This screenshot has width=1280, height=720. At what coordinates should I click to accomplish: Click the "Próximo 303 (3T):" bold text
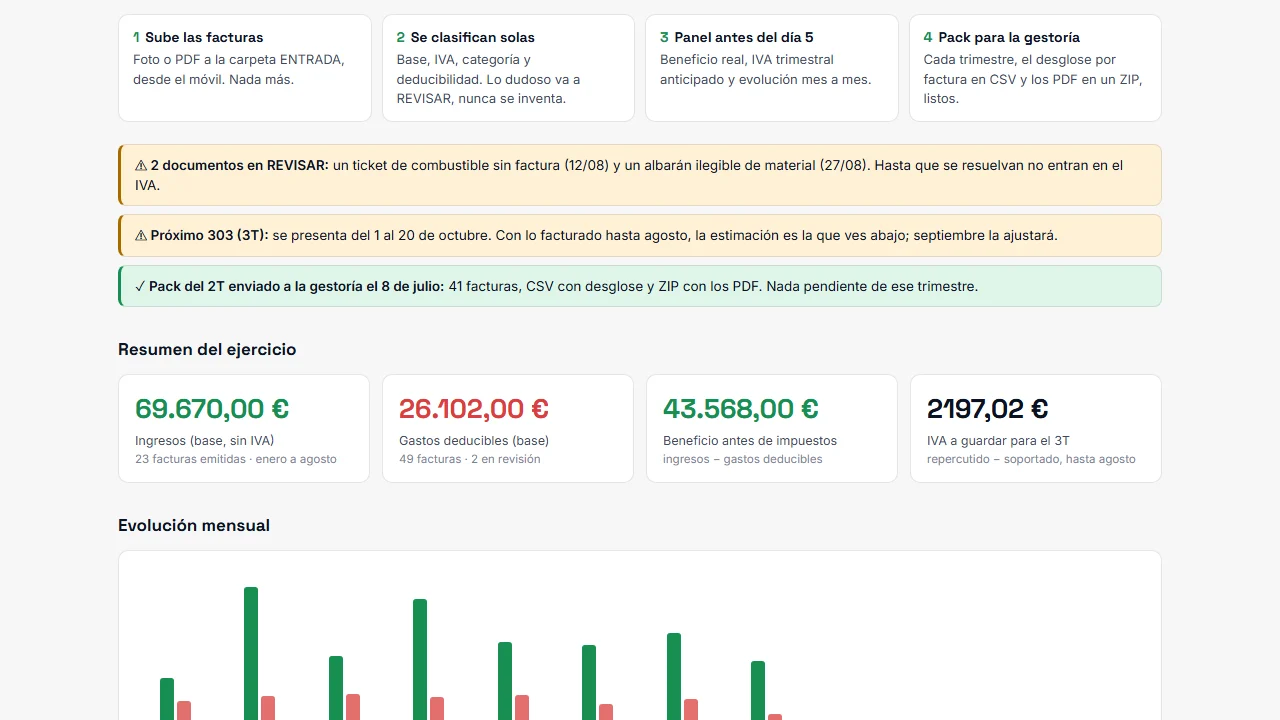[x=210, y=235]
